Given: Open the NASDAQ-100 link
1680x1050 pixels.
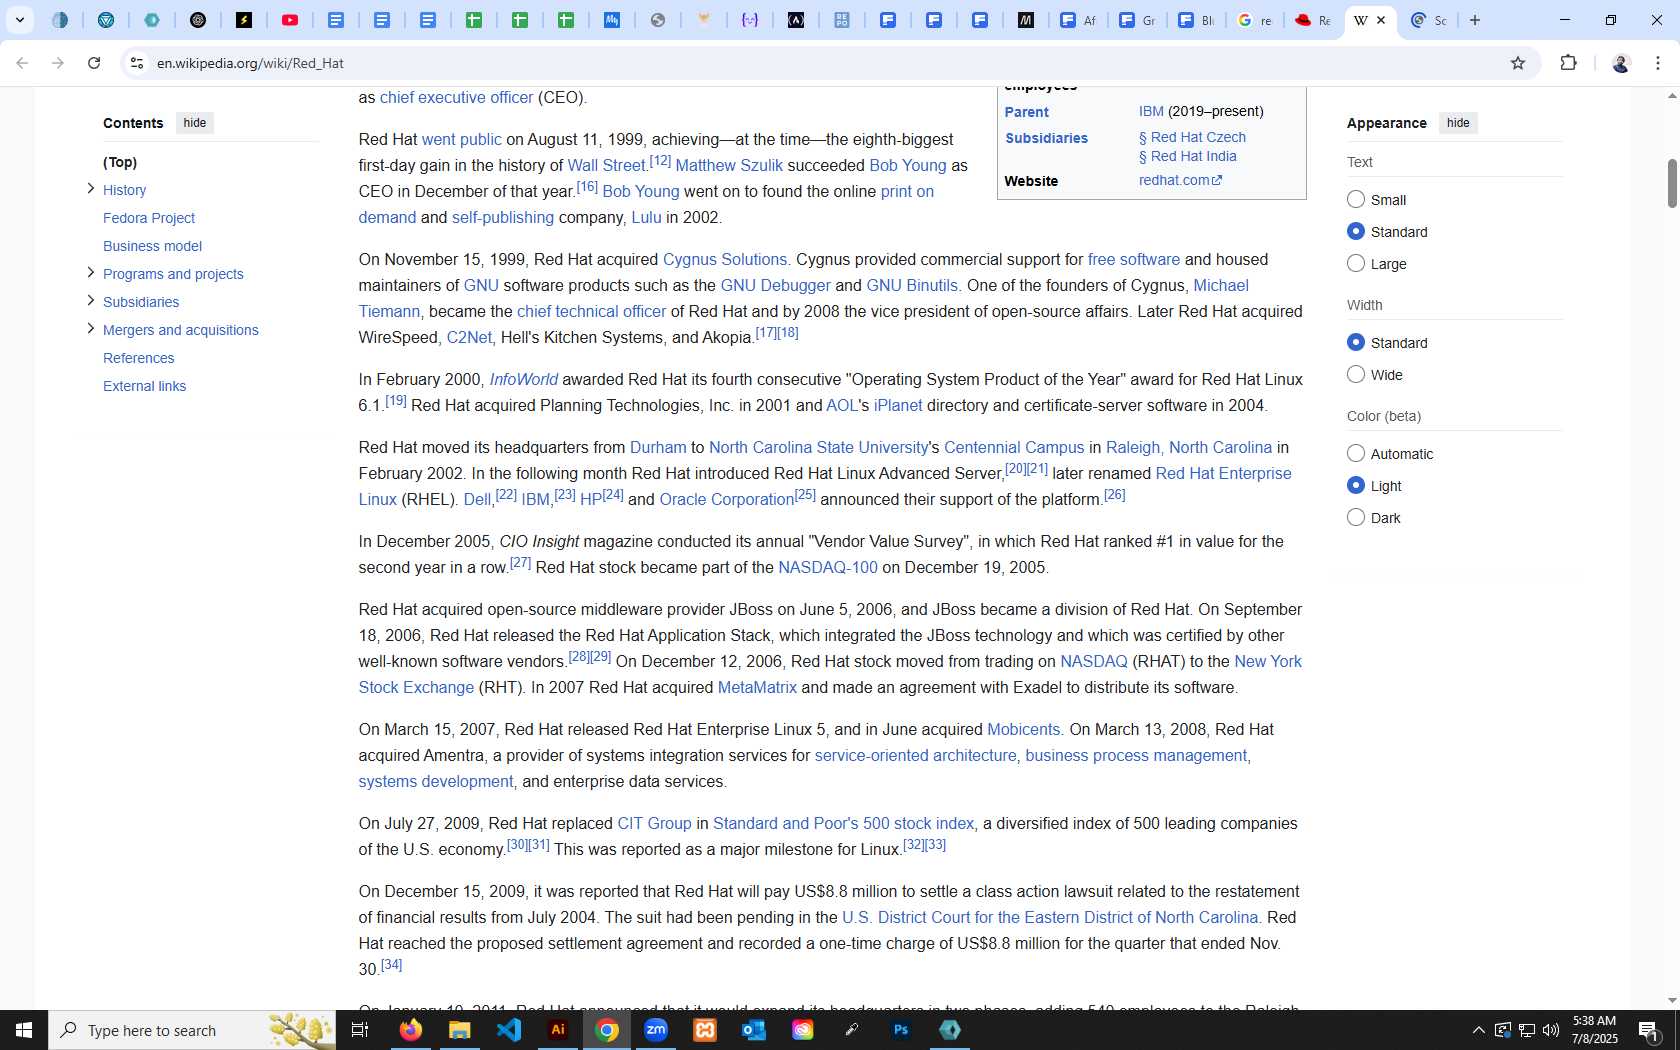Looking at the screenshot, I should 828,568.
